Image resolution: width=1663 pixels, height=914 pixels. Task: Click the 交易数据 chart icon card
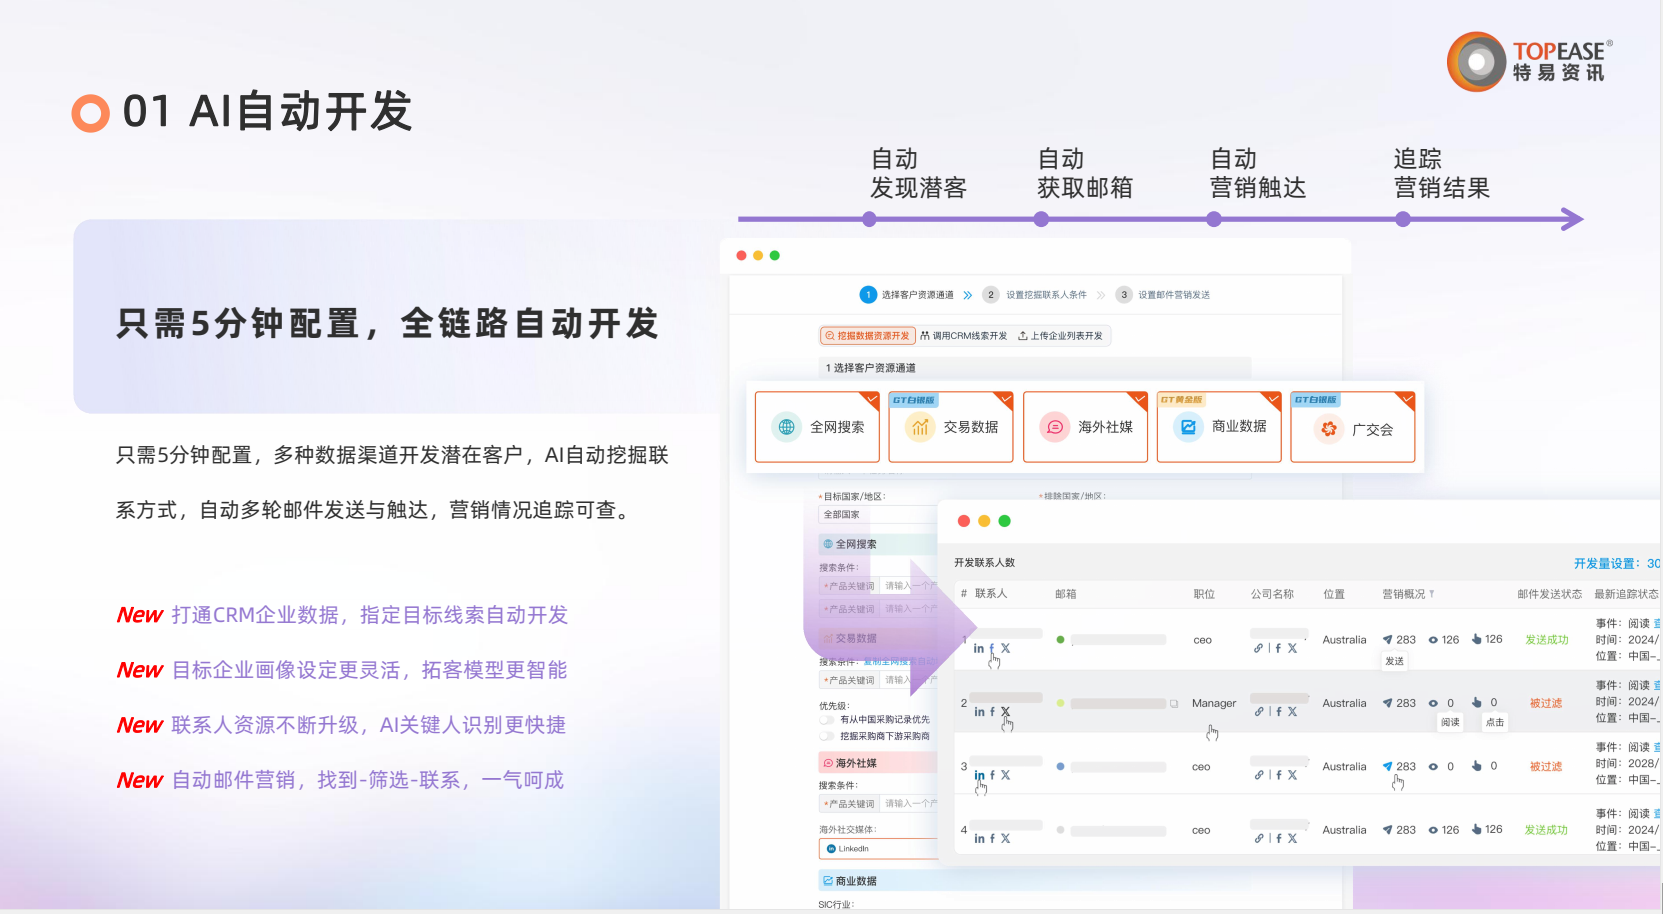(950, 427)
